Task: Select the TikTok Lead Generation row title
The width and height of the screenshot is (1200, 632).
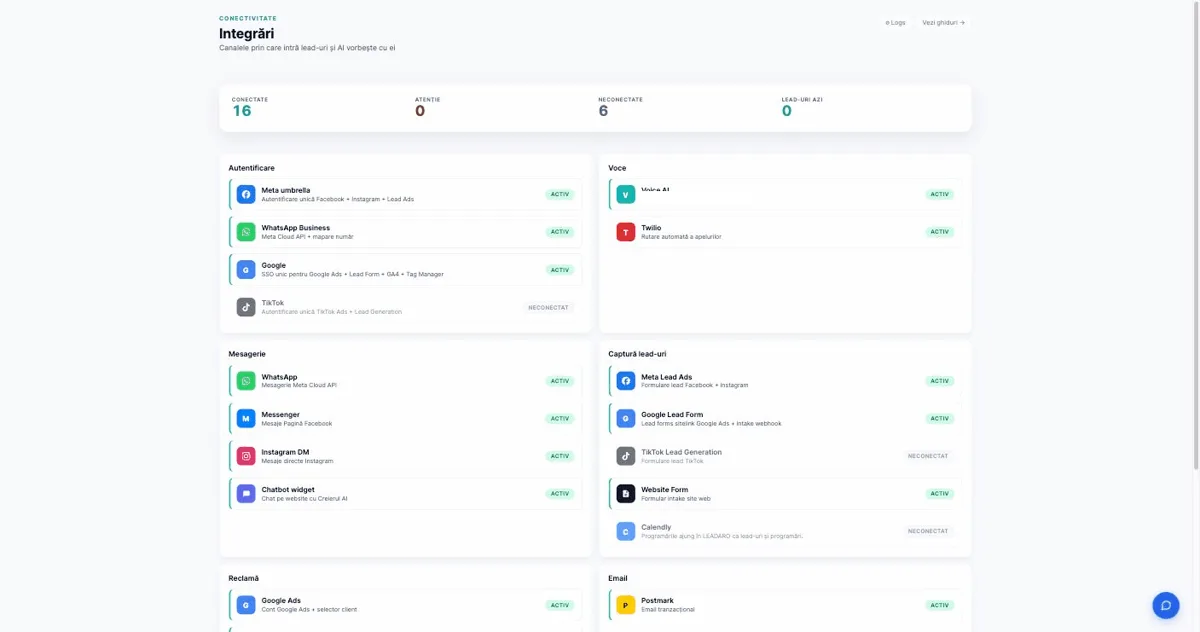Action: [682, 452]
